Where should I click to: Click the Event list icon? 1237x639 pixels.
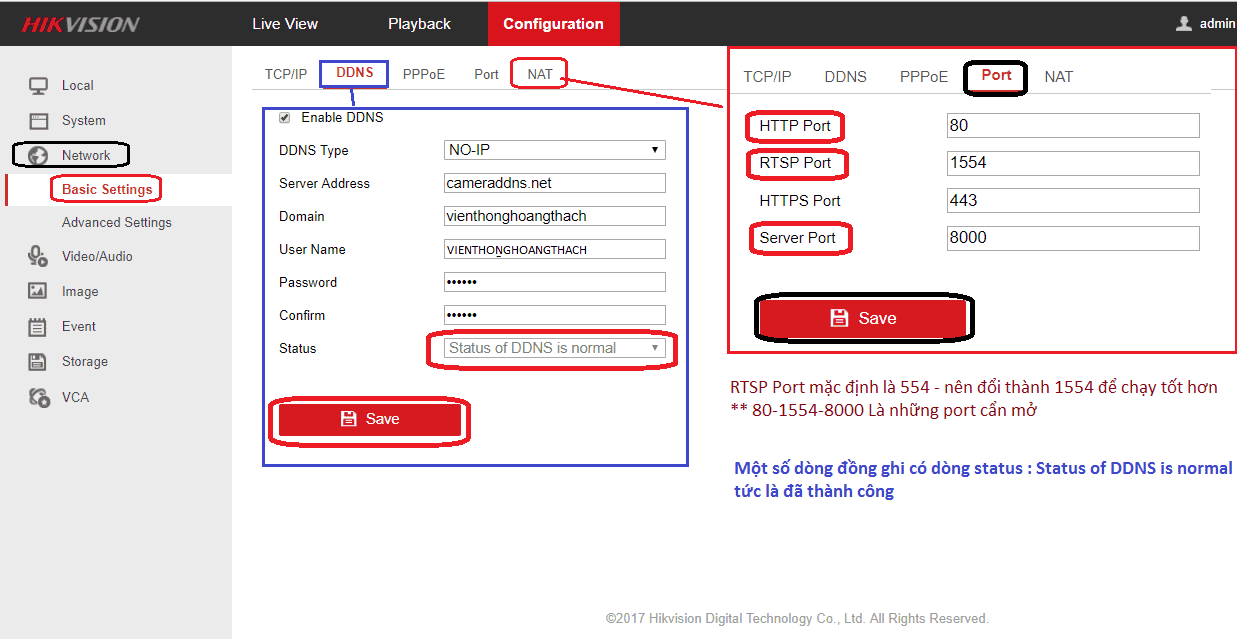pos(38,327)
